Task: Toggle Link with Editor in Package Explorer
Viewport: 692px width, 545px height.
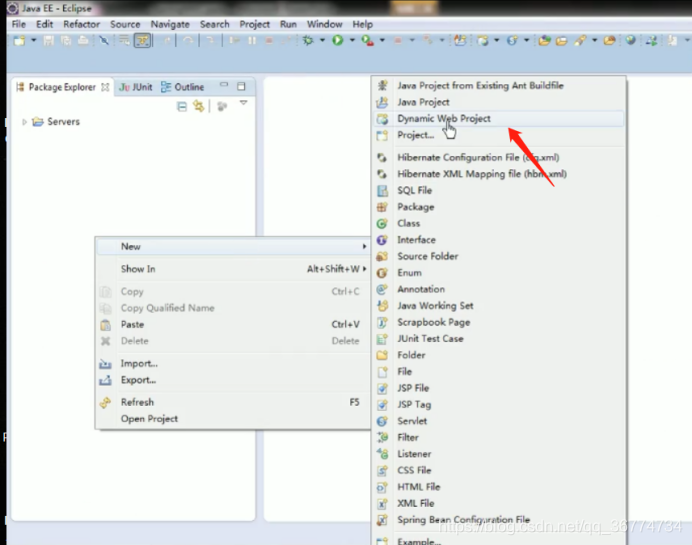Action: tap(199, 106)
